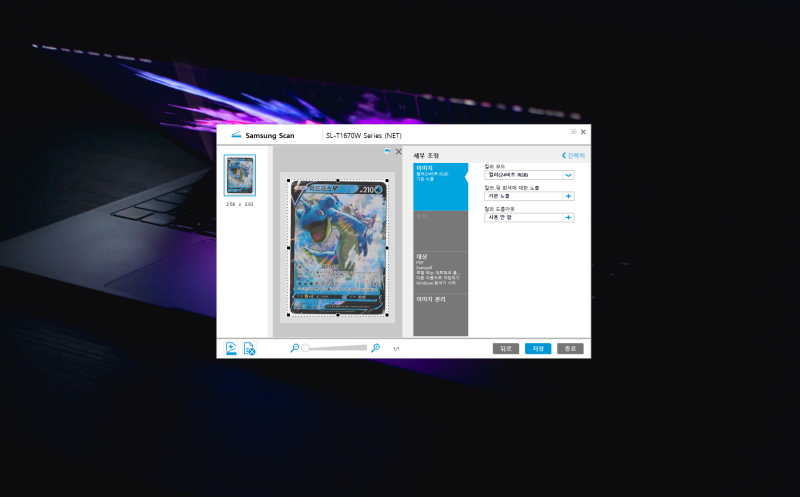Click the delete scanned page icon

coord(249,349)
